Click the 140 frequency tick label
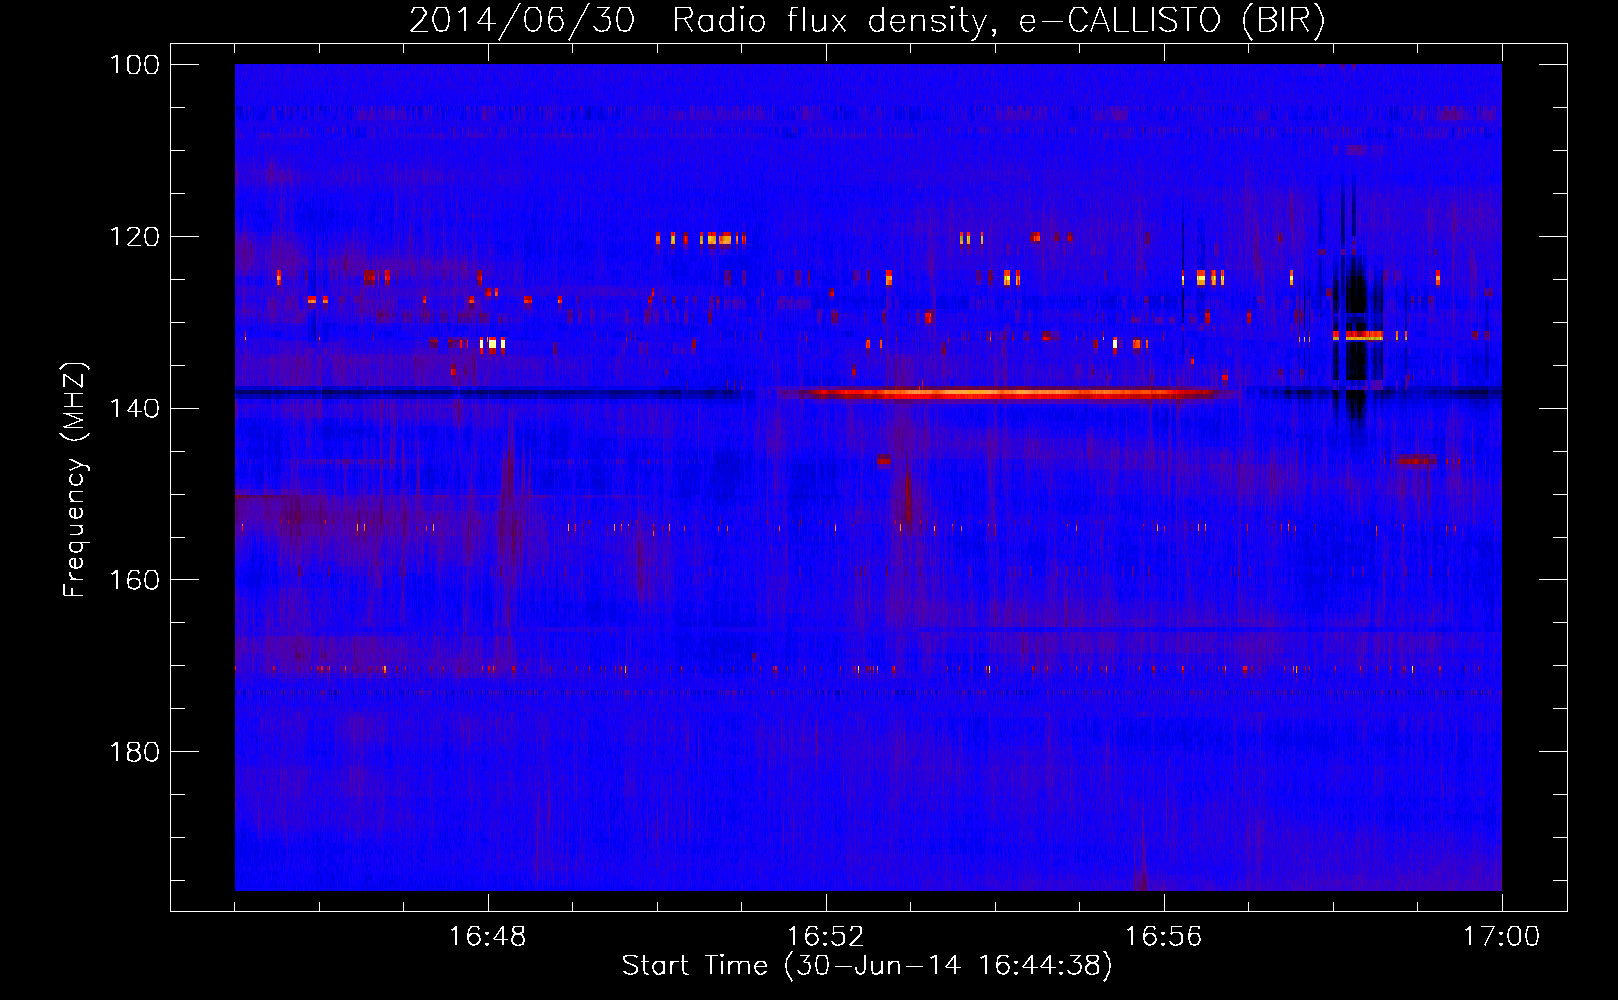This screenshot has width=1618, height=1000. [136, 408]
